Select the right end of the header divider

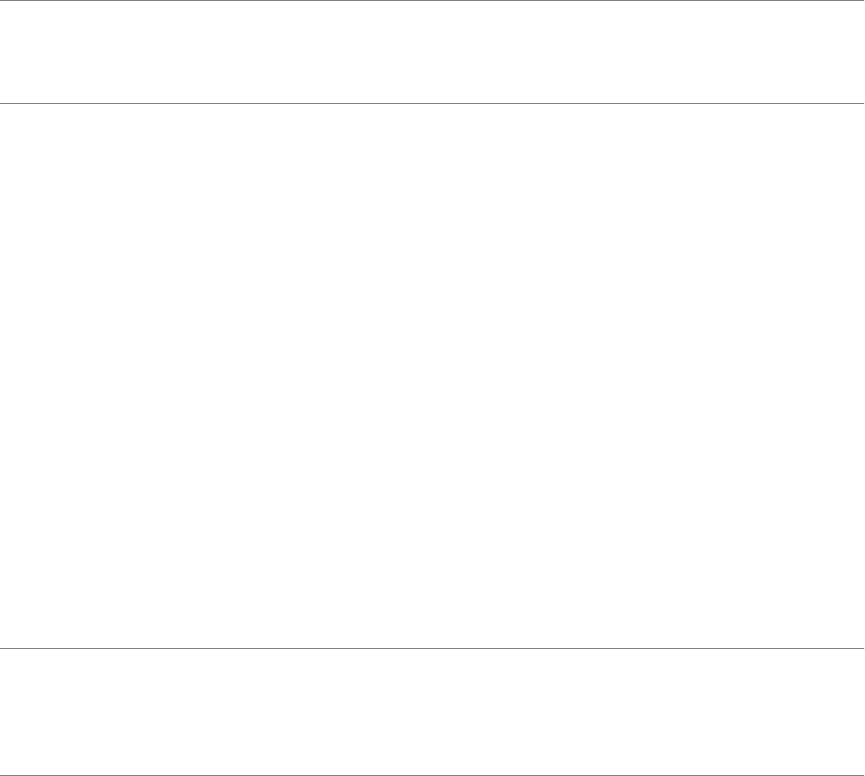coord(862,103)
